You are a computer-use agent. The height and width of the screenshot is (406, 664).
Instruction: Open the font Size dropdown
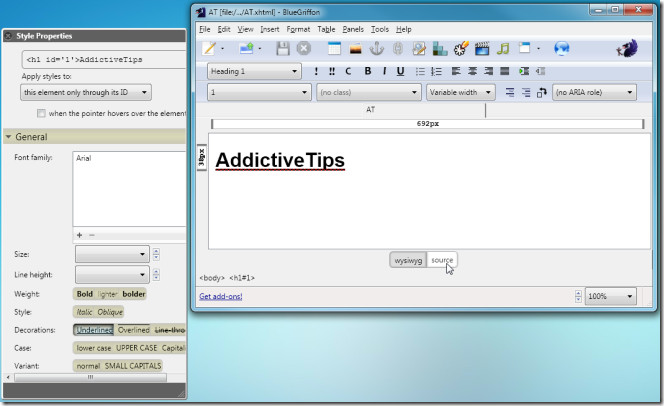112,254
